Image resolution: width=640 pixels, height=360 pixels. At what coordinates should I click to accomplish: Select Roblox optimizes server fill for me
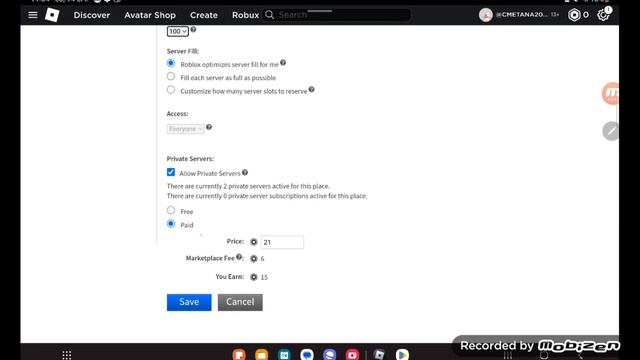[x=171, y=63]
